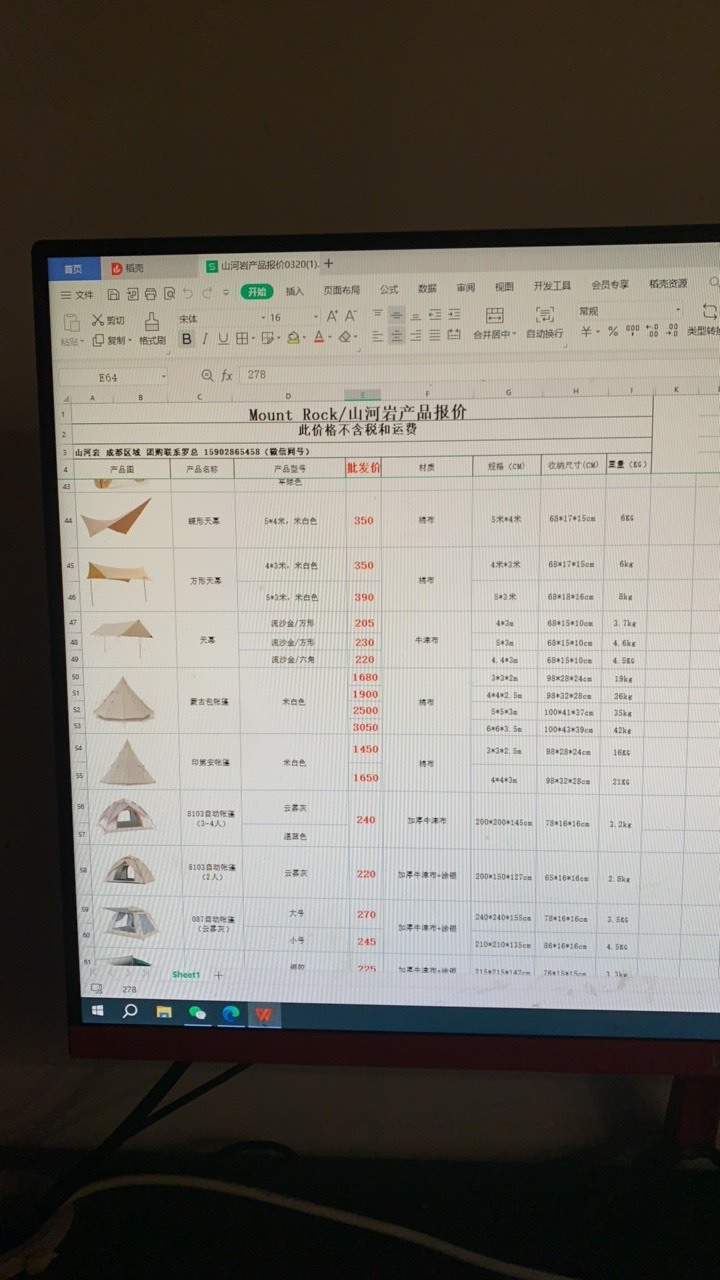Open File Explorer from the taskbar
Image resolution: width=720 pixels, height=1280 pixels.
(x=163, y=1012)
